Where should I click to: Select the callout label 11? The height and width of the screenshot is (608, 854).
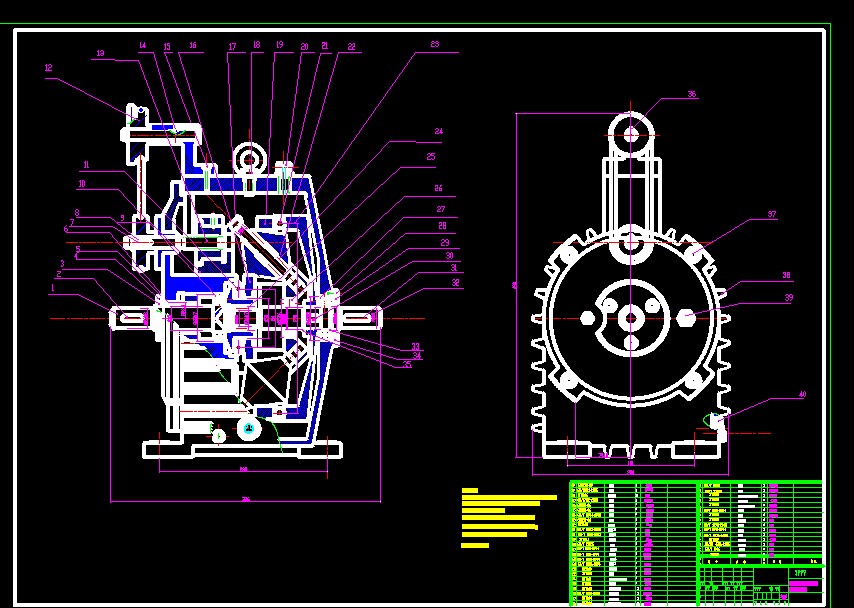tap(87, 165)
